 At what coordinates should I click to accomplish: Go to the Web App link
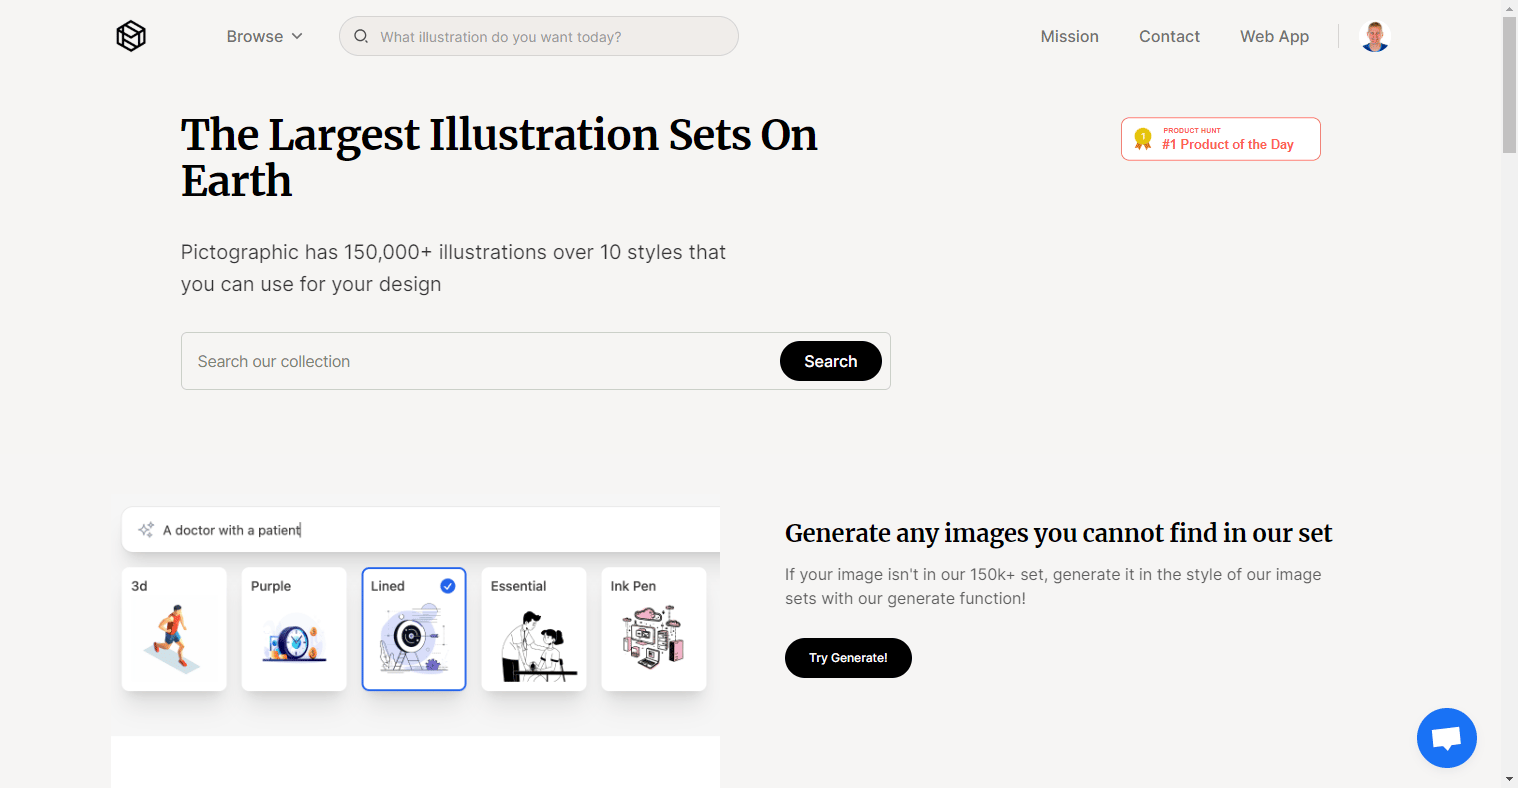click(x=1274, y=36)
